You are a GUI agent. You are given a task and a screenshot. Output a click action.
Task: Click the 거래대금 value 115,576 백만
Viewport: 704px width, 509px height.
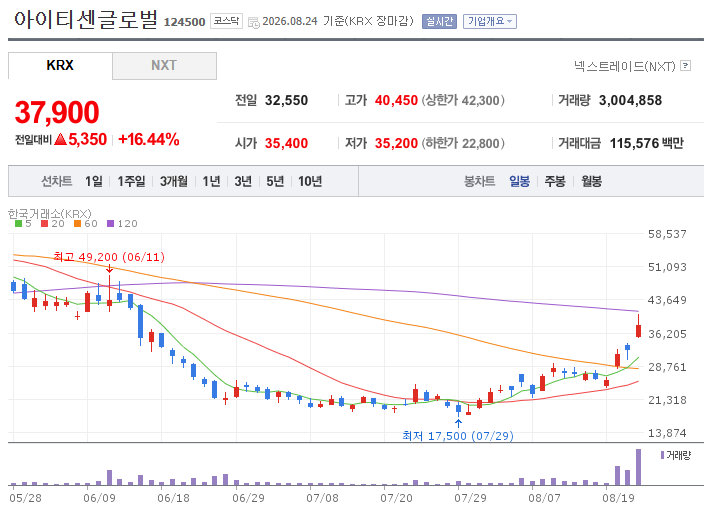coord(647,143)
